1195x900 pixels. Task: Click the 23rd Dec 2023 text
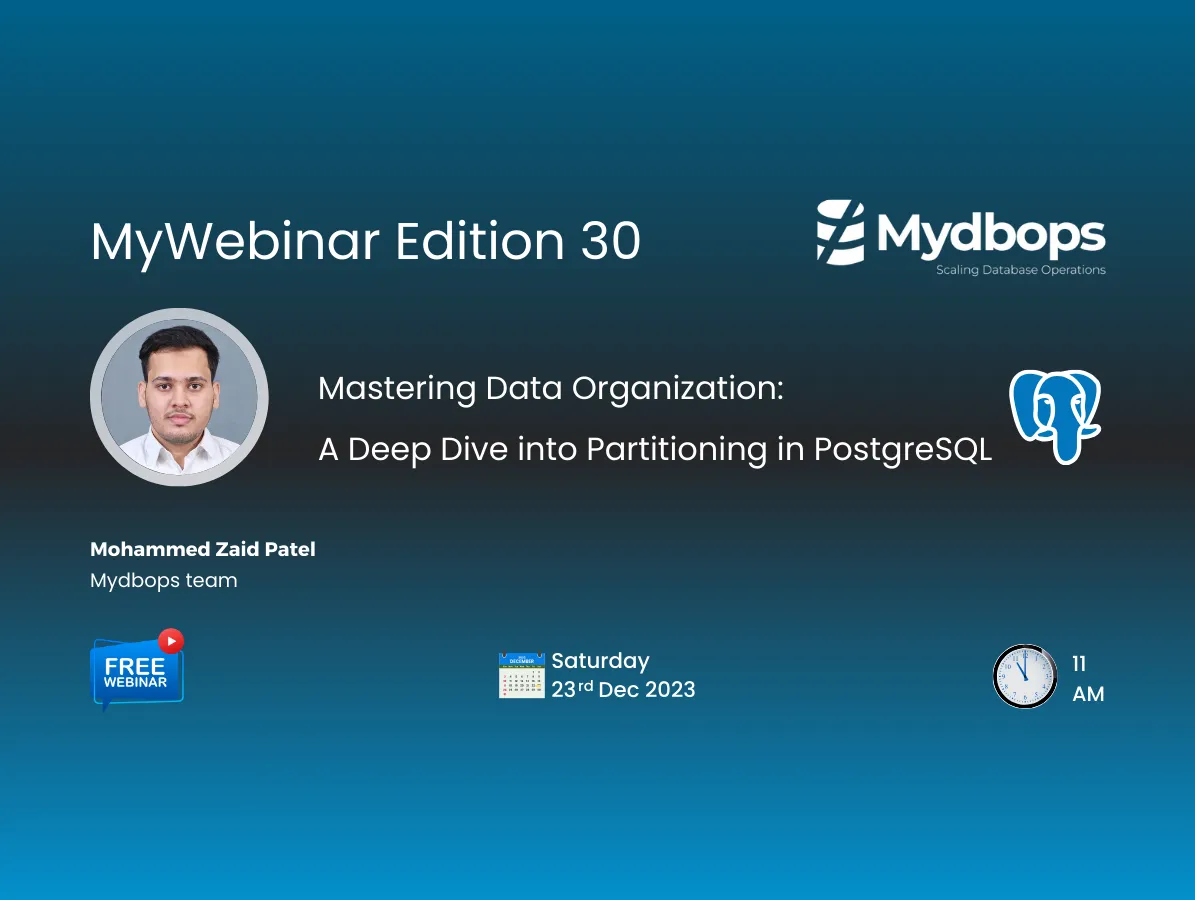pos(623,689)
